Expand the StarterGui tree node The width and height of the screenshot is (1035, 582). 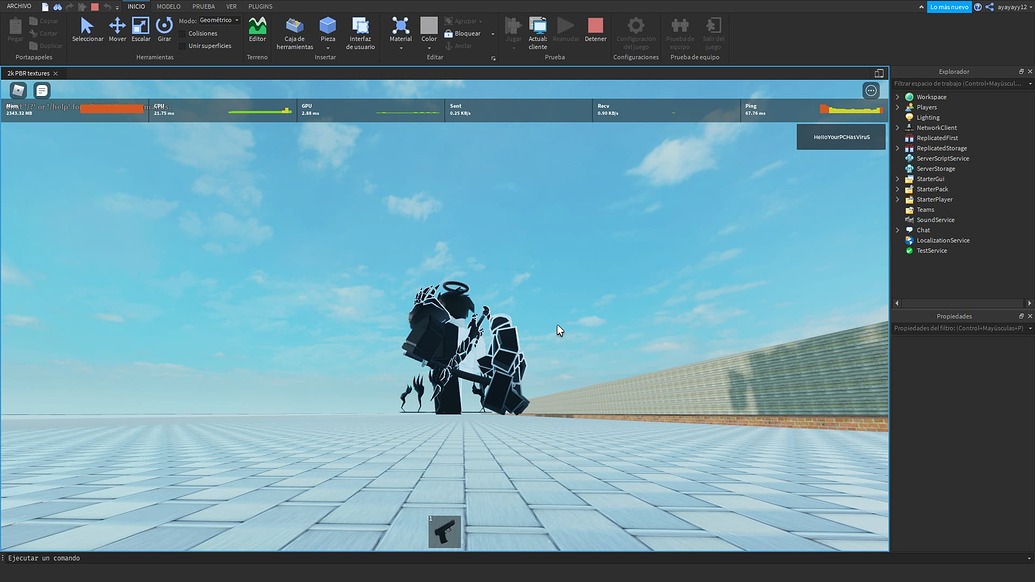[897, 179]
